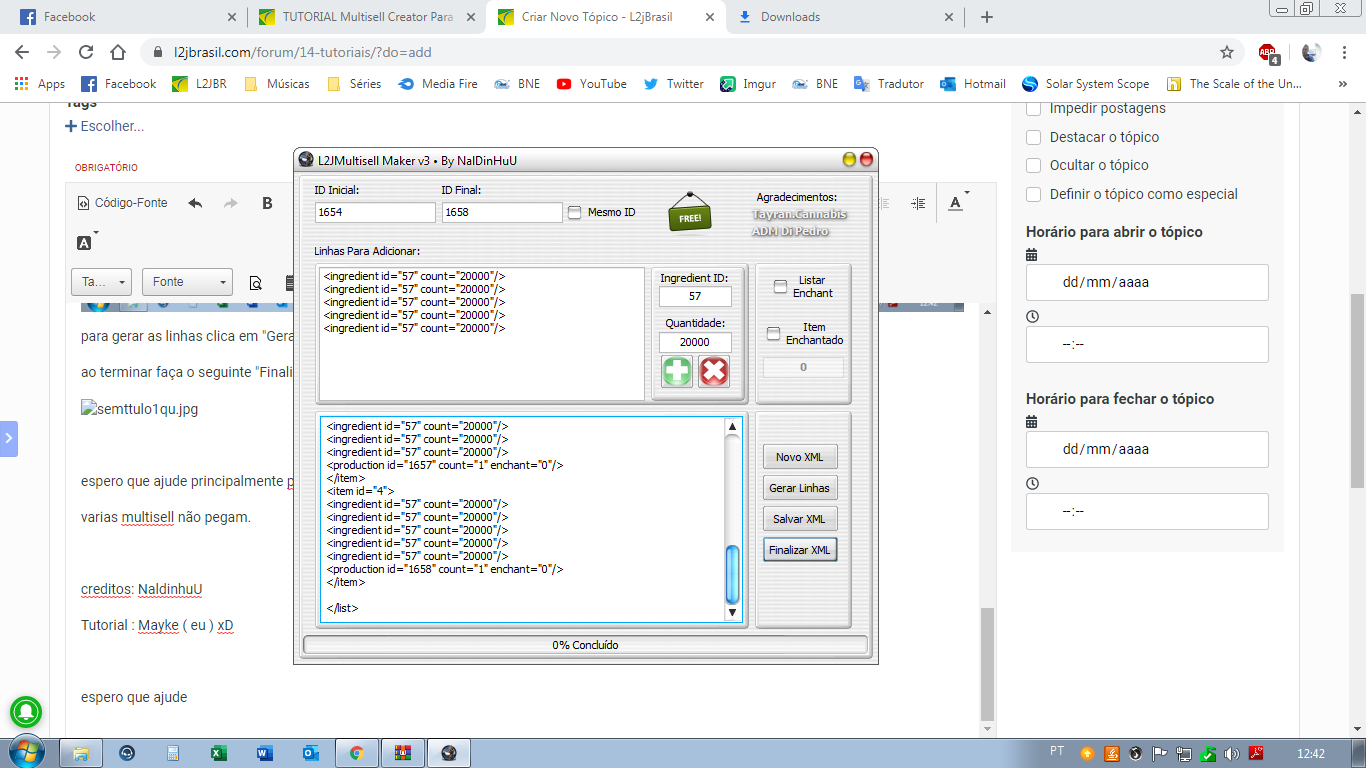Click the Finalizar XML button
Screen dimensions: 1366x768
point(800,549)
